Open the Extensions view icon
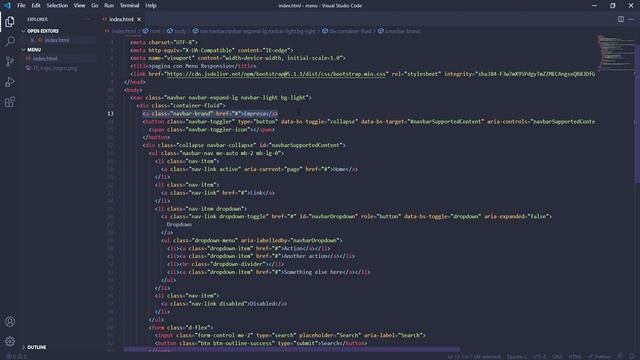The height and width of the screenshot is (360, 640). pos(10,102)
